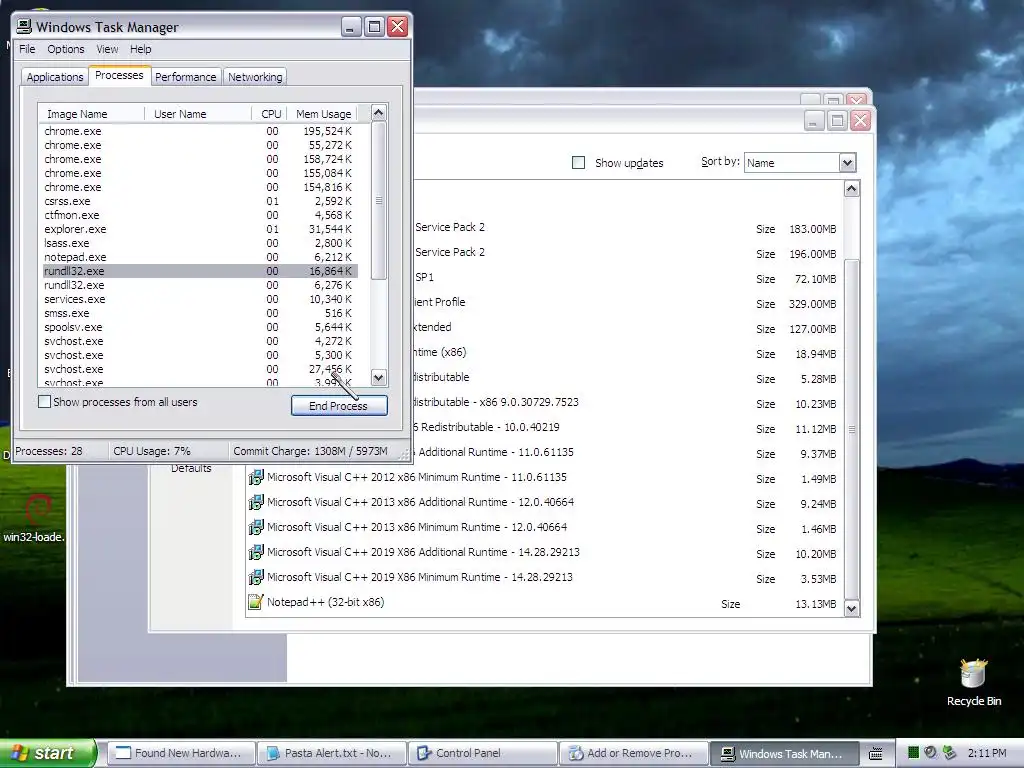This screenshot has height=768, width=1024.
Task: Open the View menu in Task Manager
Action: pyautogui.click(x=107, y=49)
